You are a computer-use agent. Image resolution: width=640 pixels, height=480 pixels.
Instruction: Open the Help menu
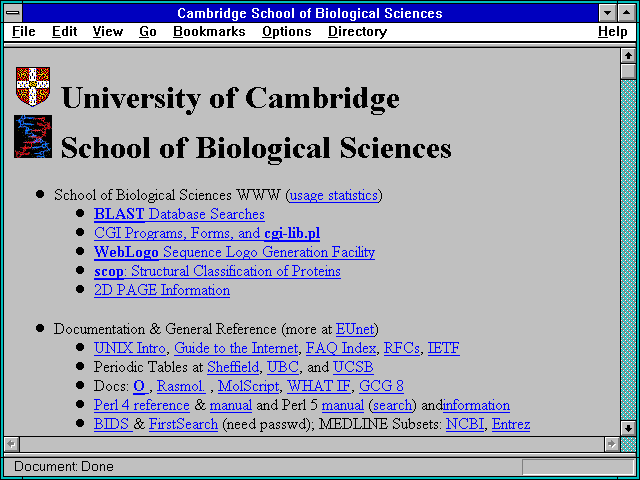613,31
